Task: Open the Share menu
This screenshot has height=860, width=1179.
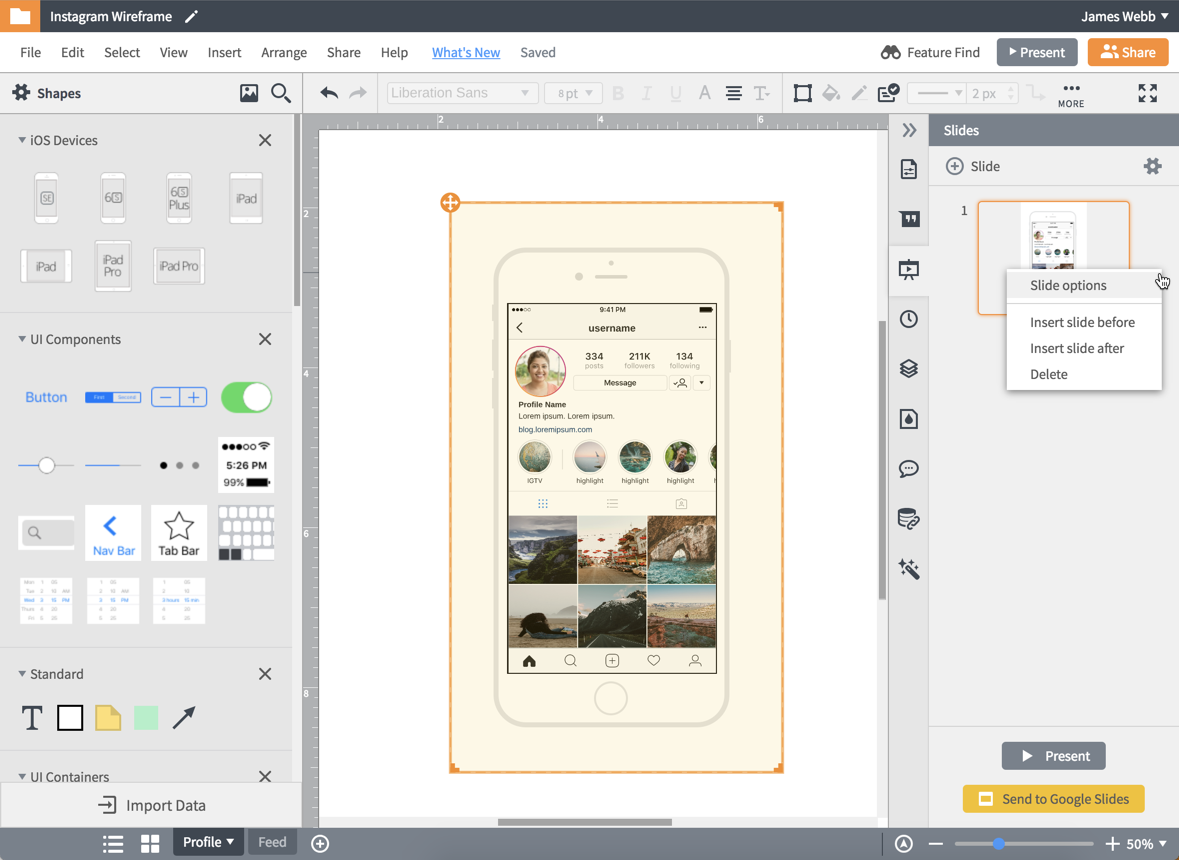Action: click(x=343, y=52)
